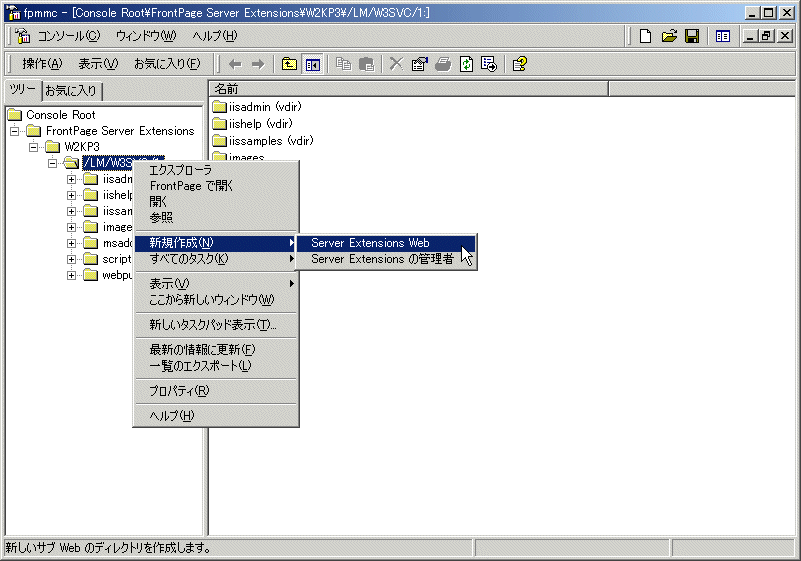Screen dimensions: 801x561
Task: Select プロパティ(R) in context menu
Action: (x=216, y=391)
